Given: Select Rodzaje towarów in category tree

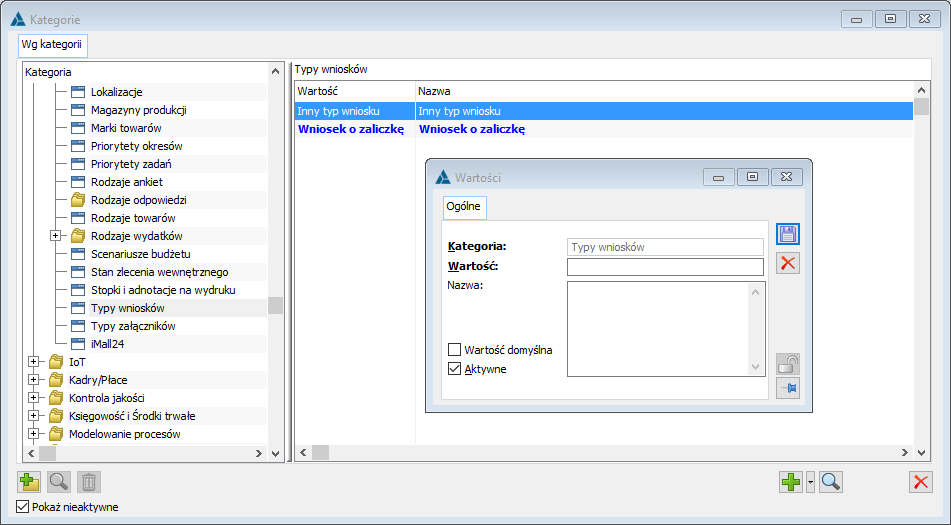Looking at the screenshot, I should tap(133, 218).
